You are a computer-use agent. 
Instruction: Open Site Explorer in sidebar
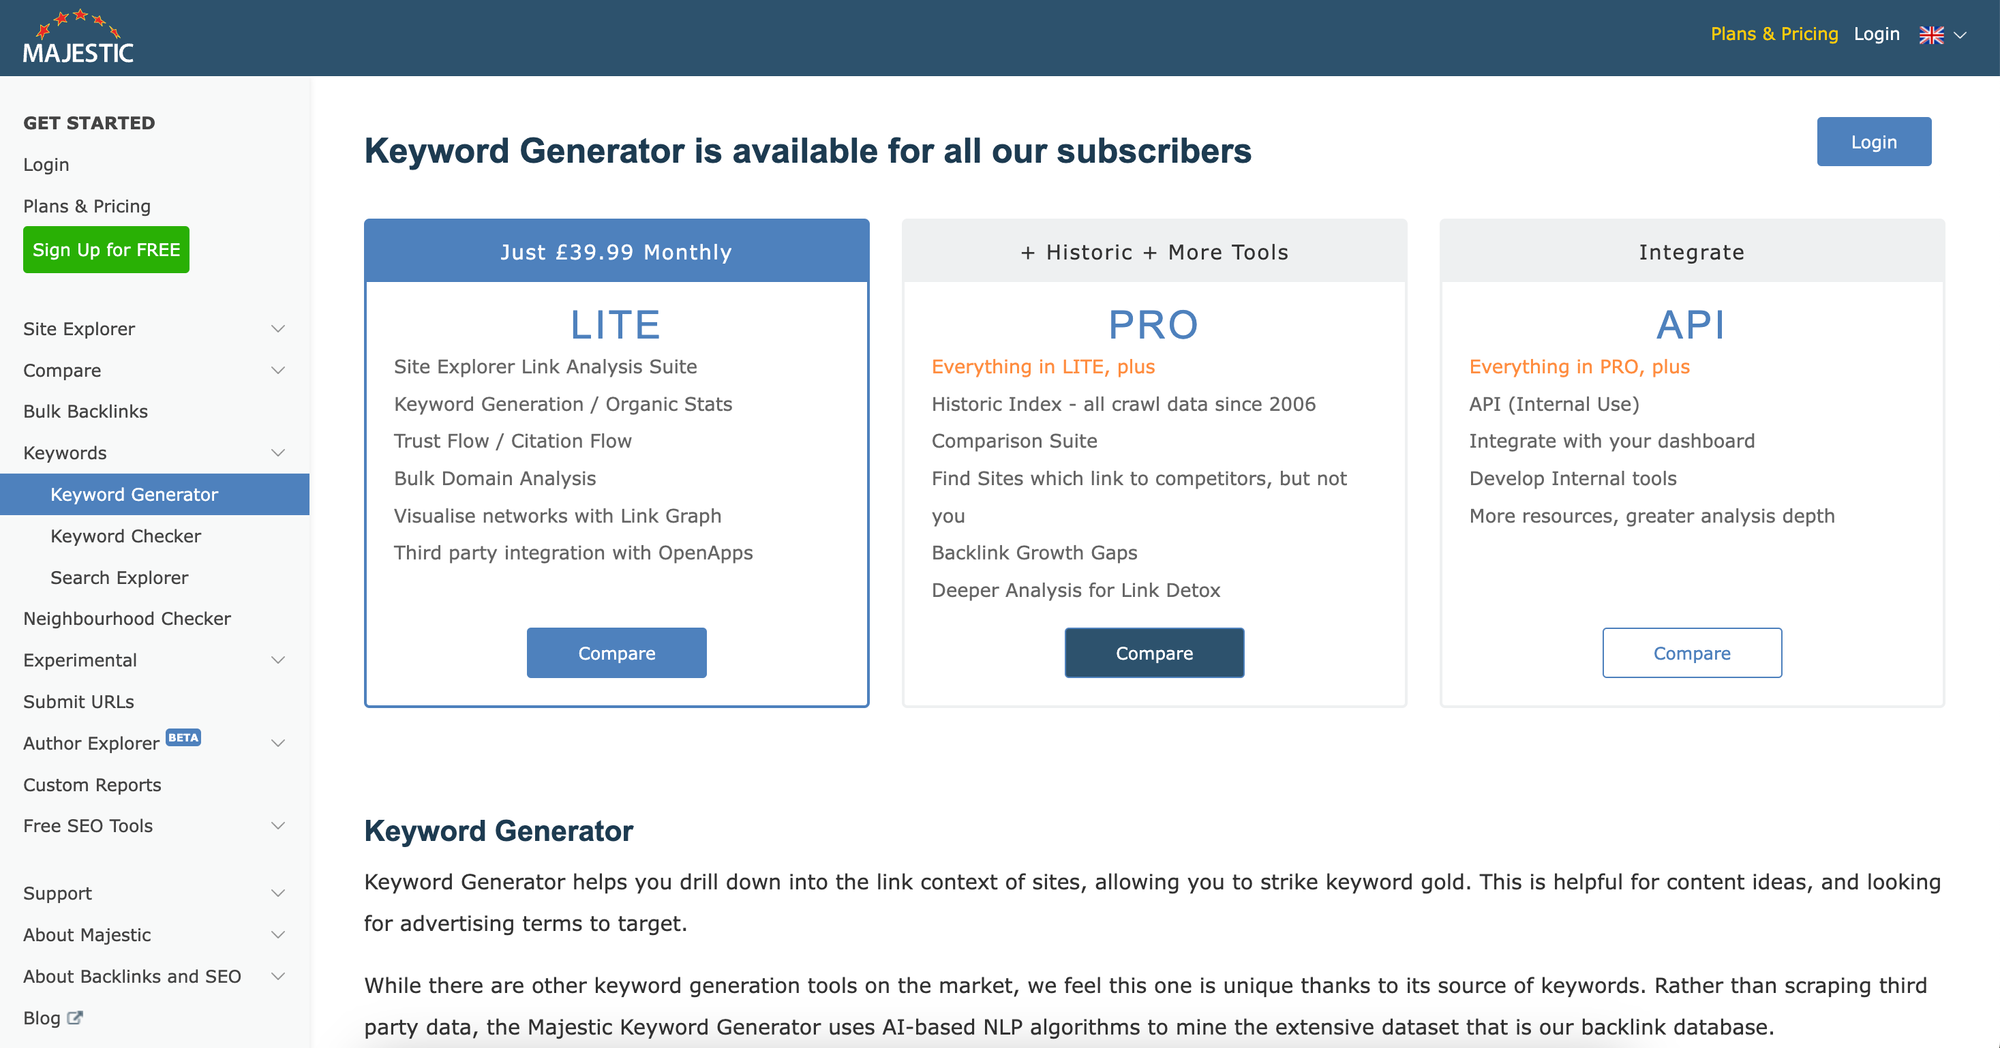79,329
